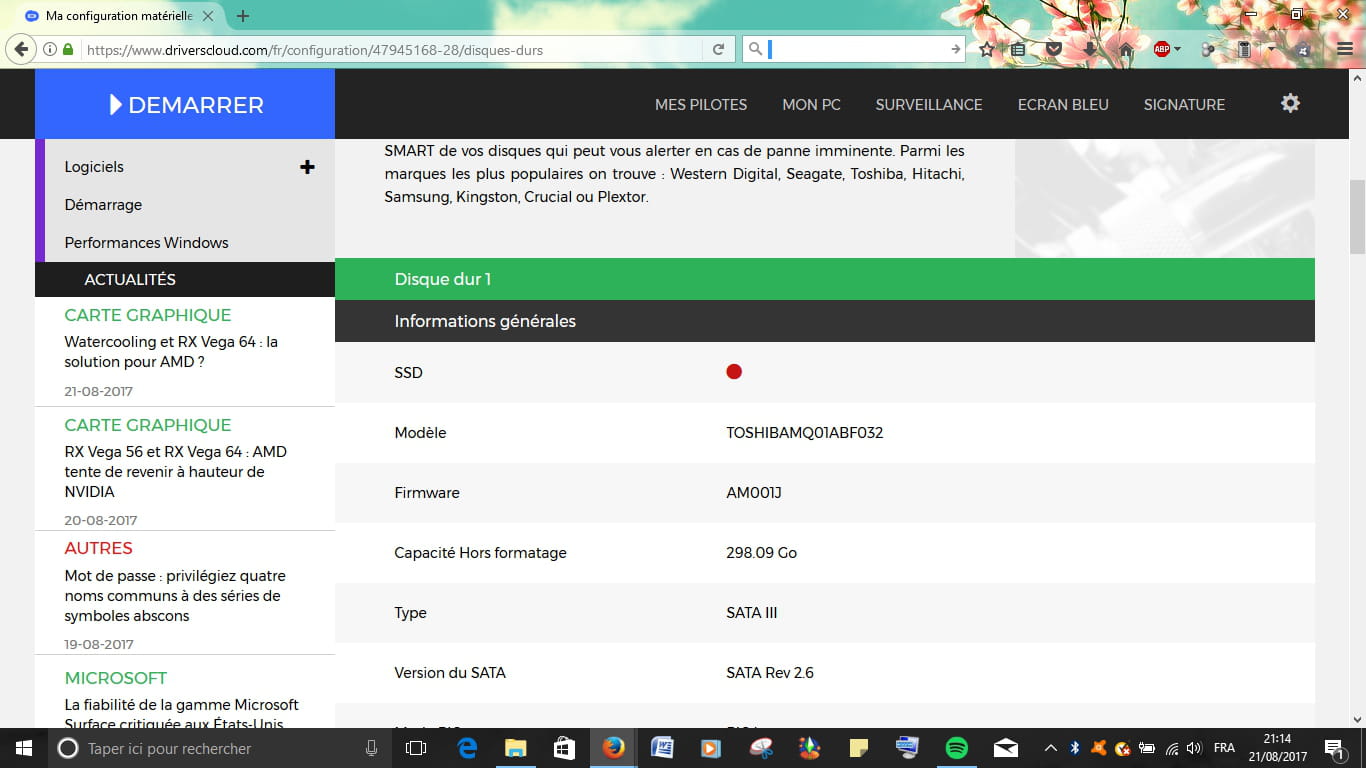Open Démarrage in sidebar

click(x=103, y=205)
